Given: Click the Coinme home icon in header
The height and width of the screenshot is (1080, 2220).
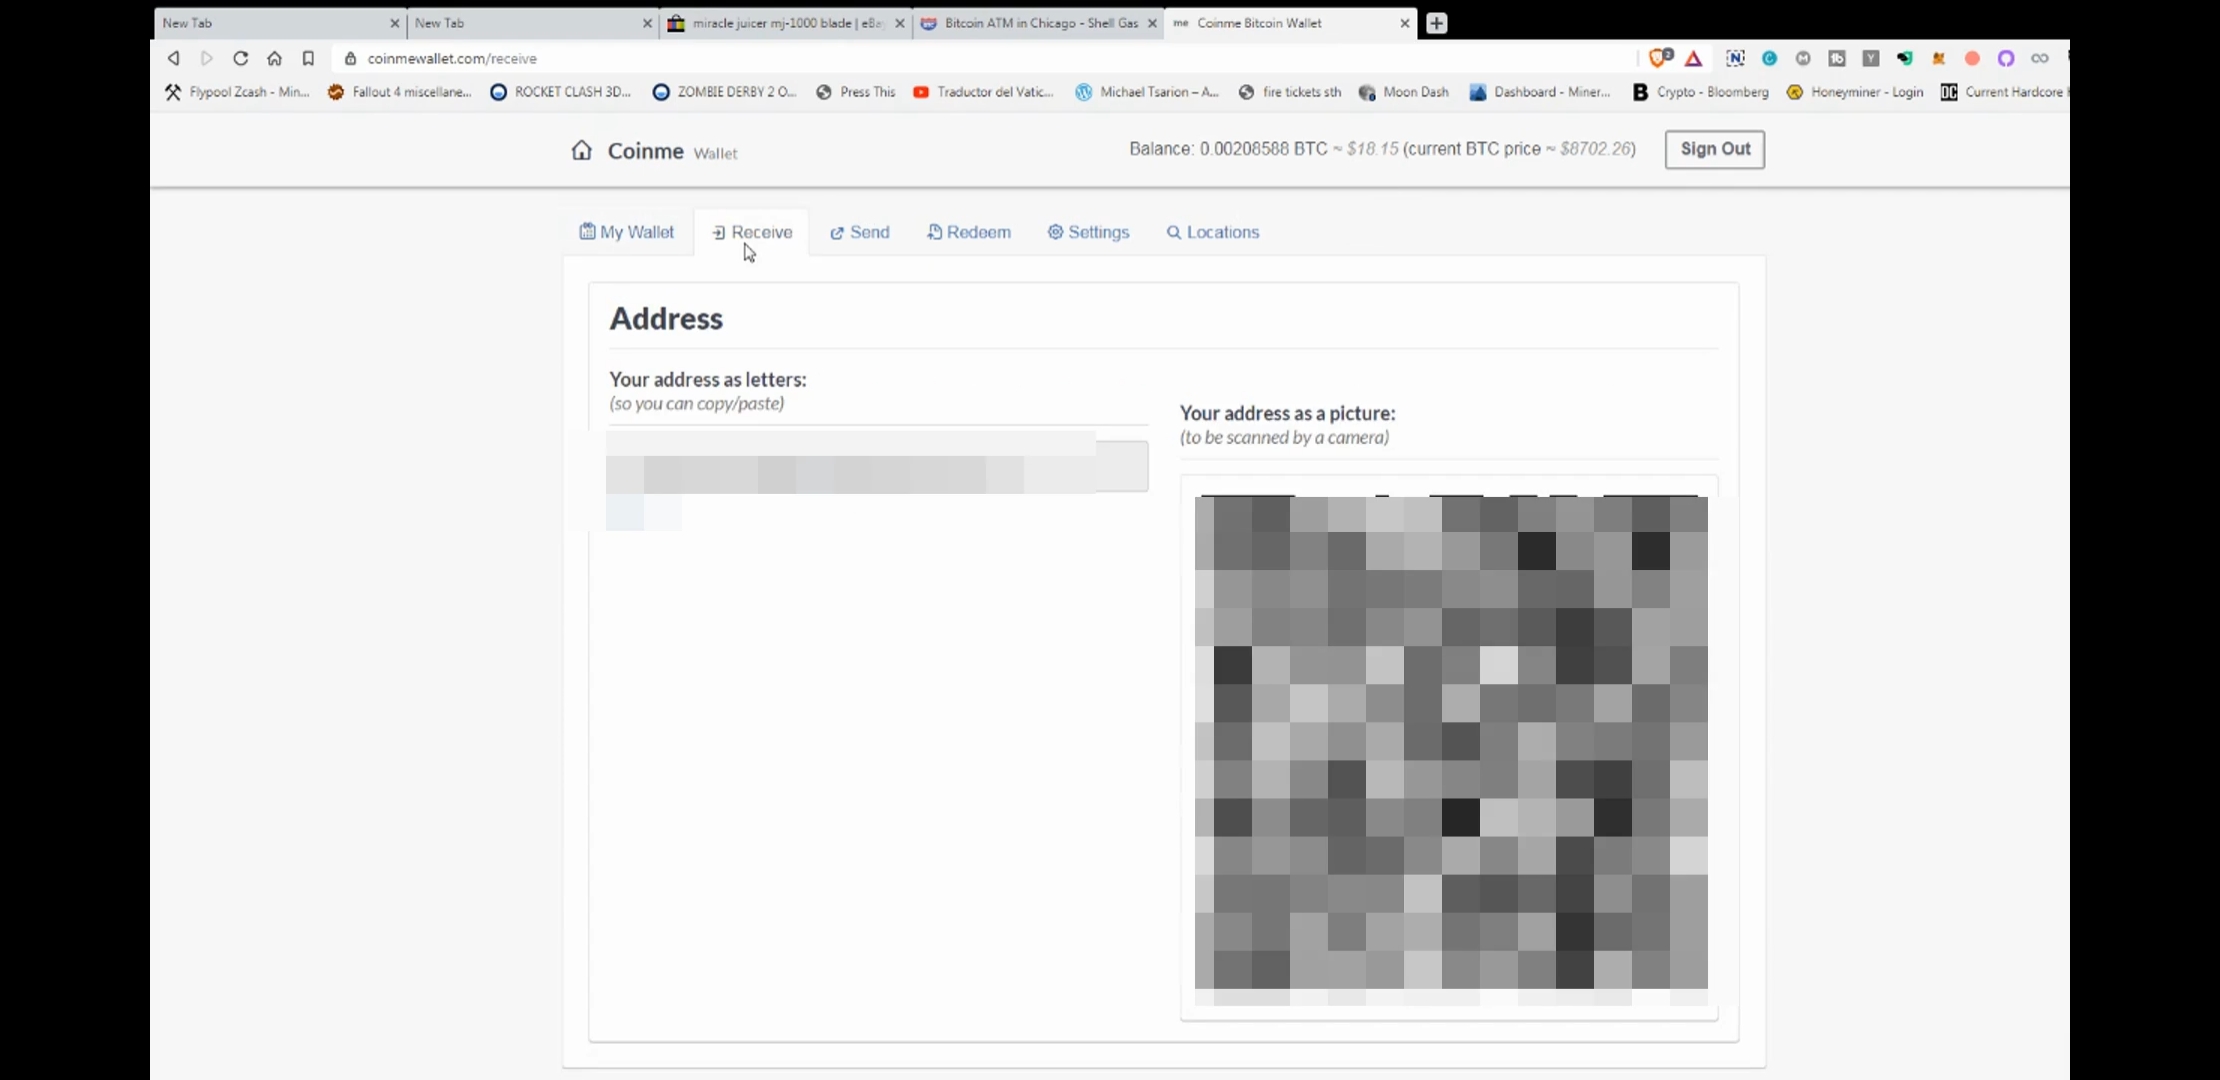Looking at the screenshot, I should 583,150.
